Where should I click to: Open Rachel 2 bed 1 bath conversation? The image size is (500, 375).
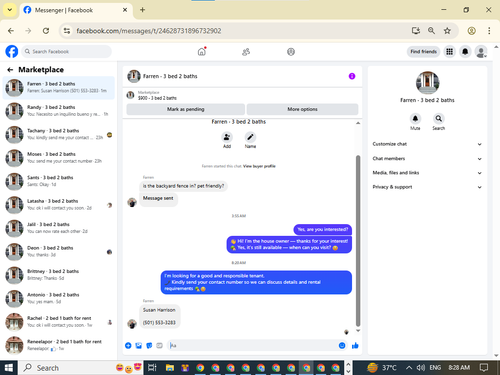[59, 322]
